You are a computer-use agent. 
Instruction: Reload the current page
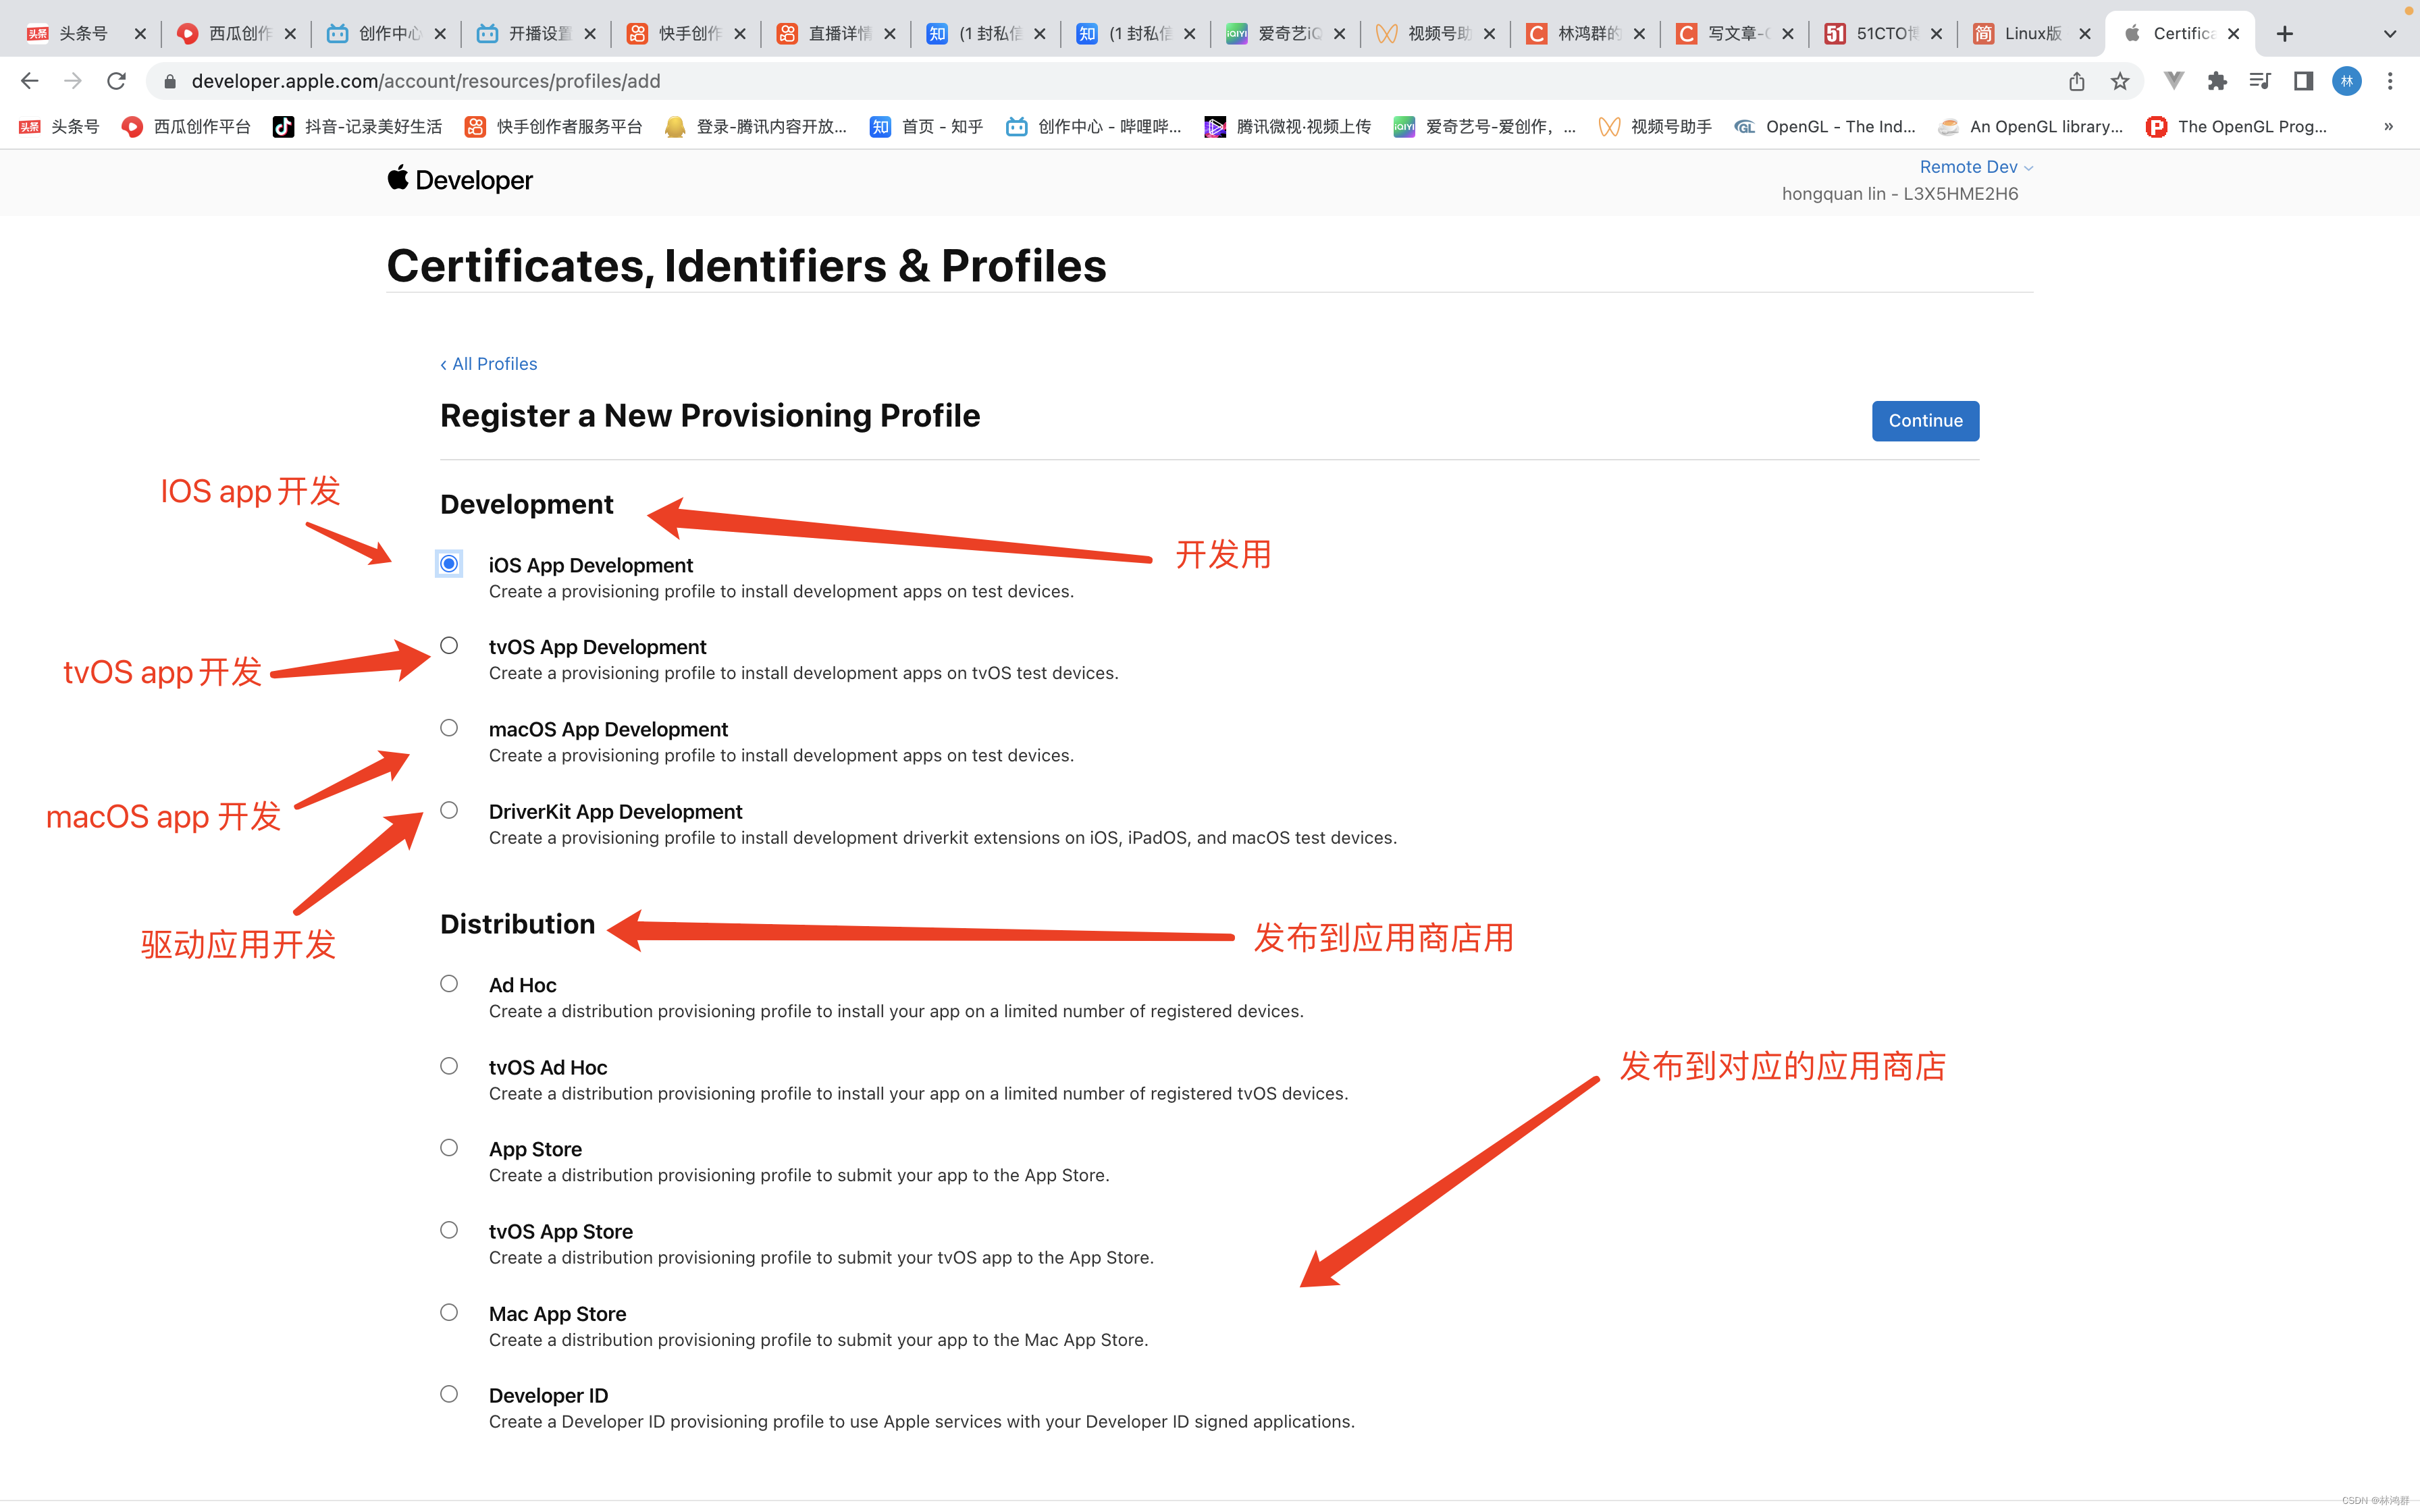(117, 81)
